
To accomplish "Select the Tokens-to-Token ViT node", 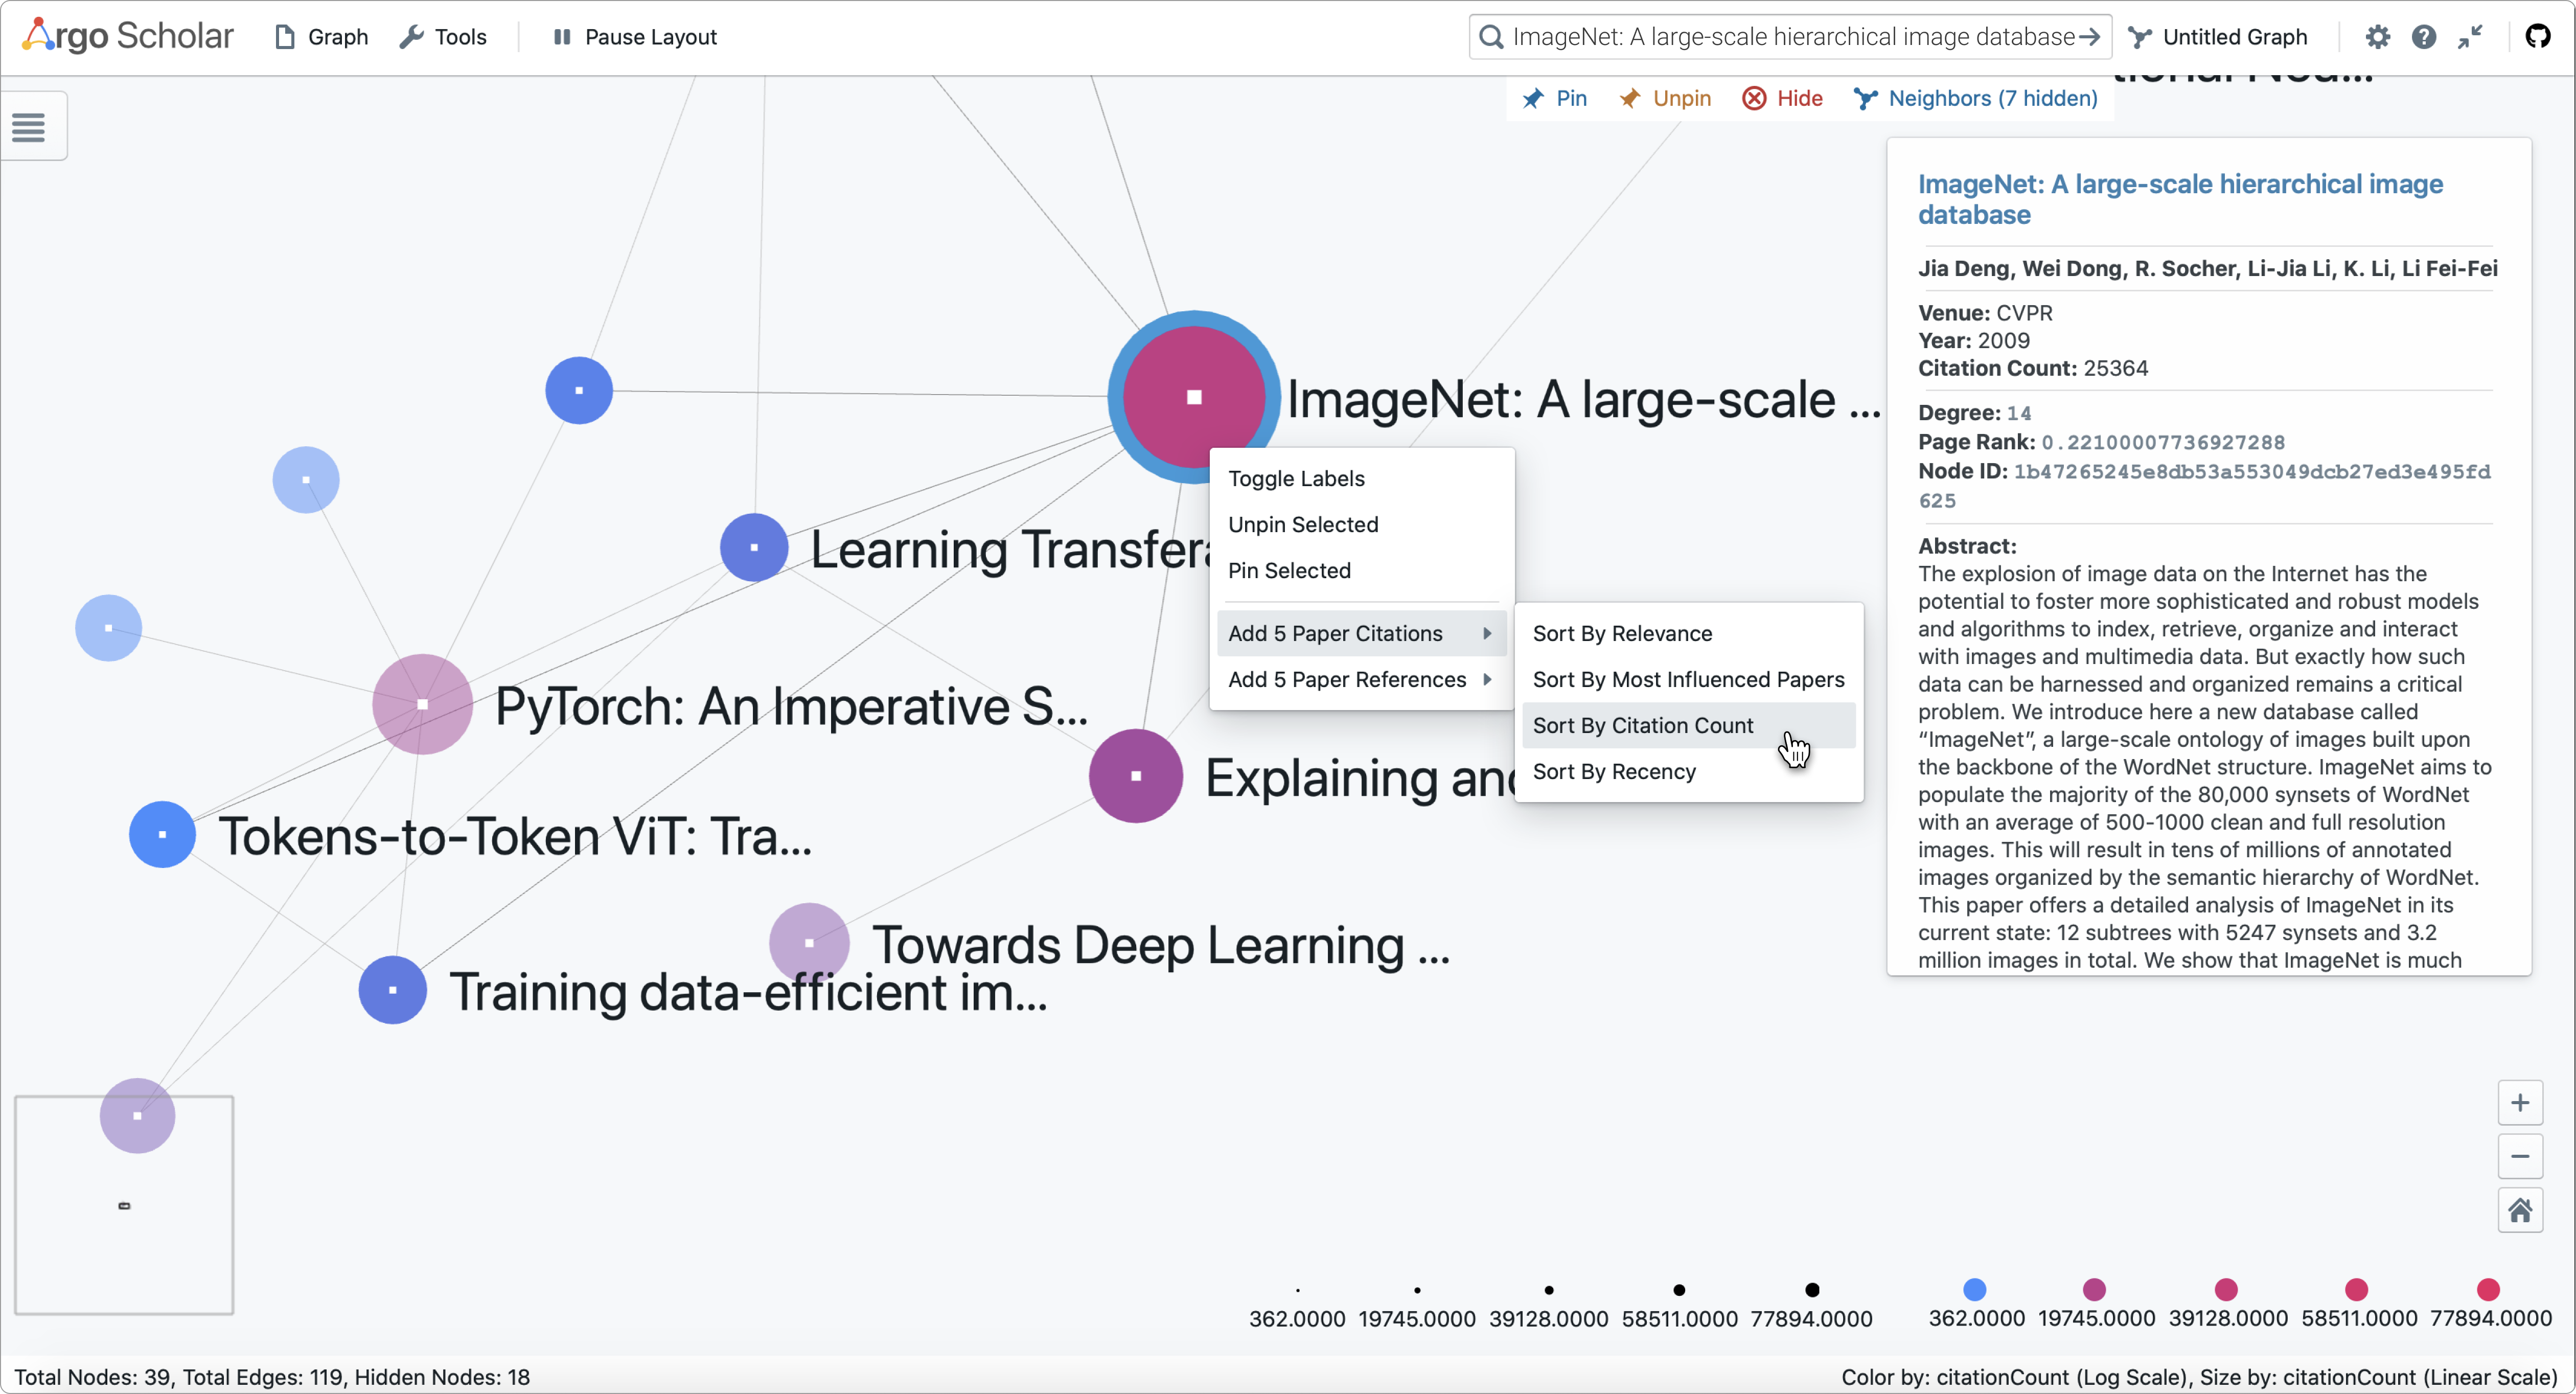I will pos(162,834).
